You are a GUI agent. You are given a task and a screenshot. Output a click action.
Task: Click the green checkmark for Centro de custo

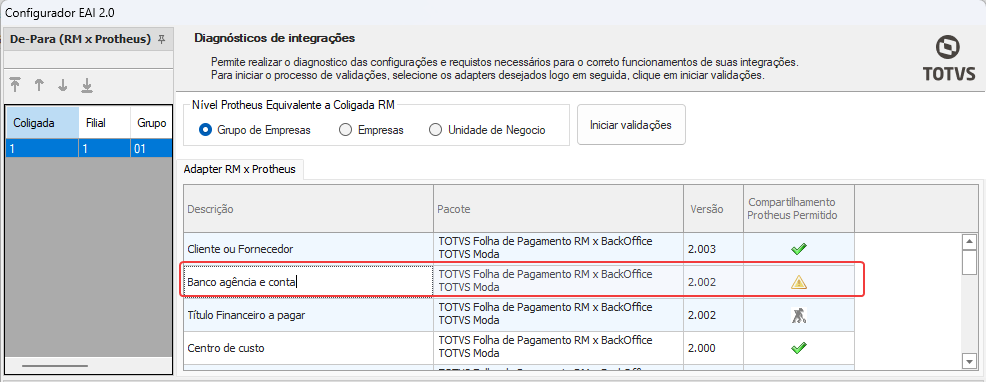point(799,347)
